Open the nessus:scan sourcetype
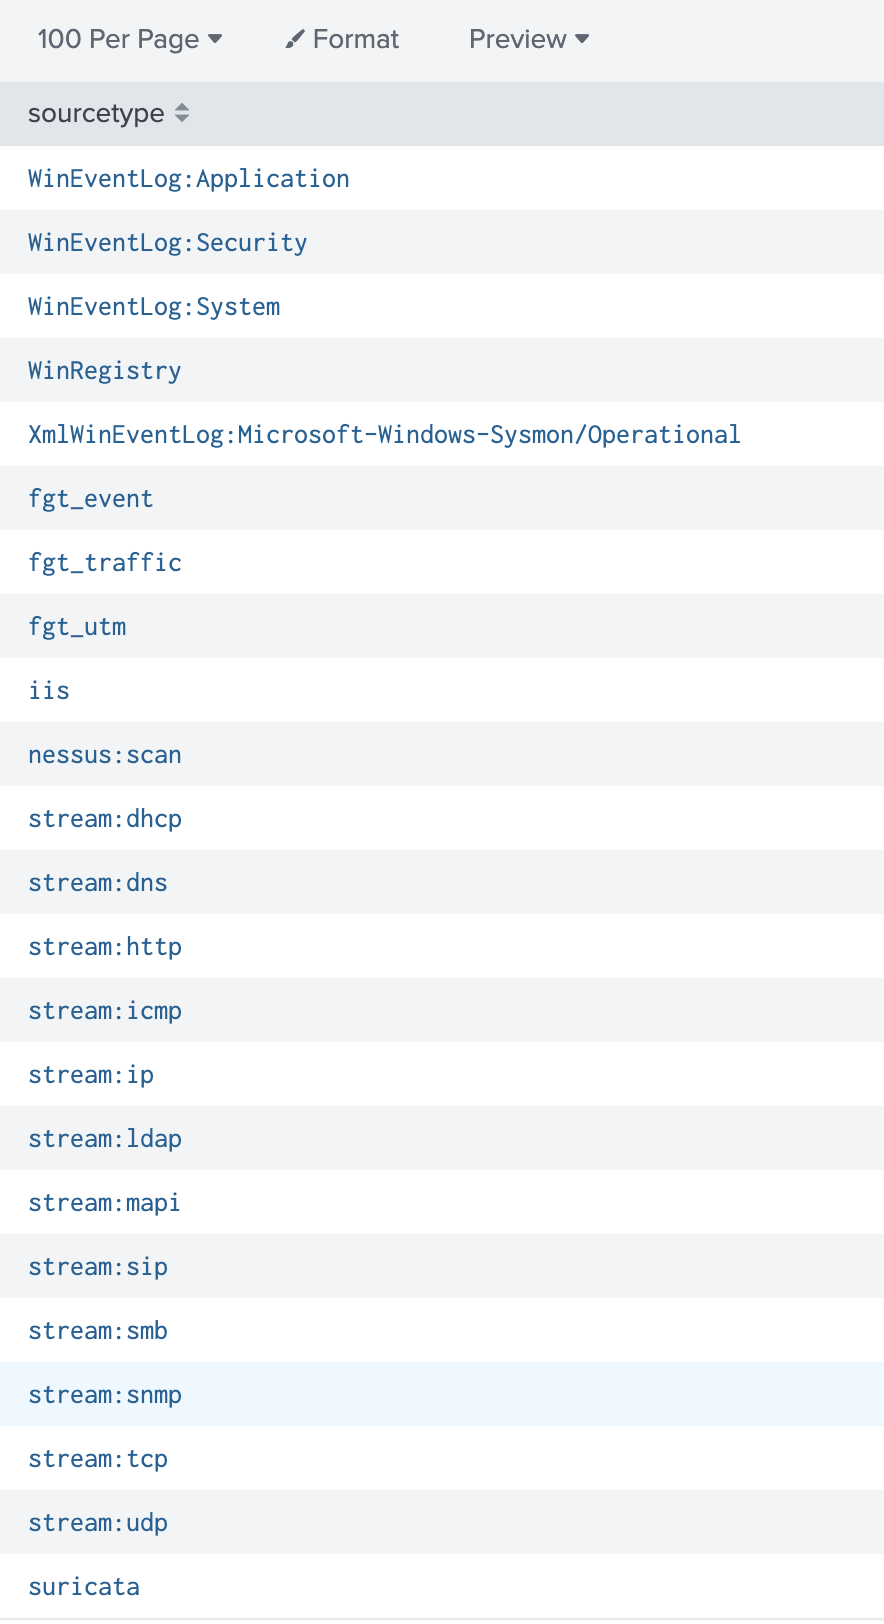Screen dimensions: 884x1624 tap(105, 754)
